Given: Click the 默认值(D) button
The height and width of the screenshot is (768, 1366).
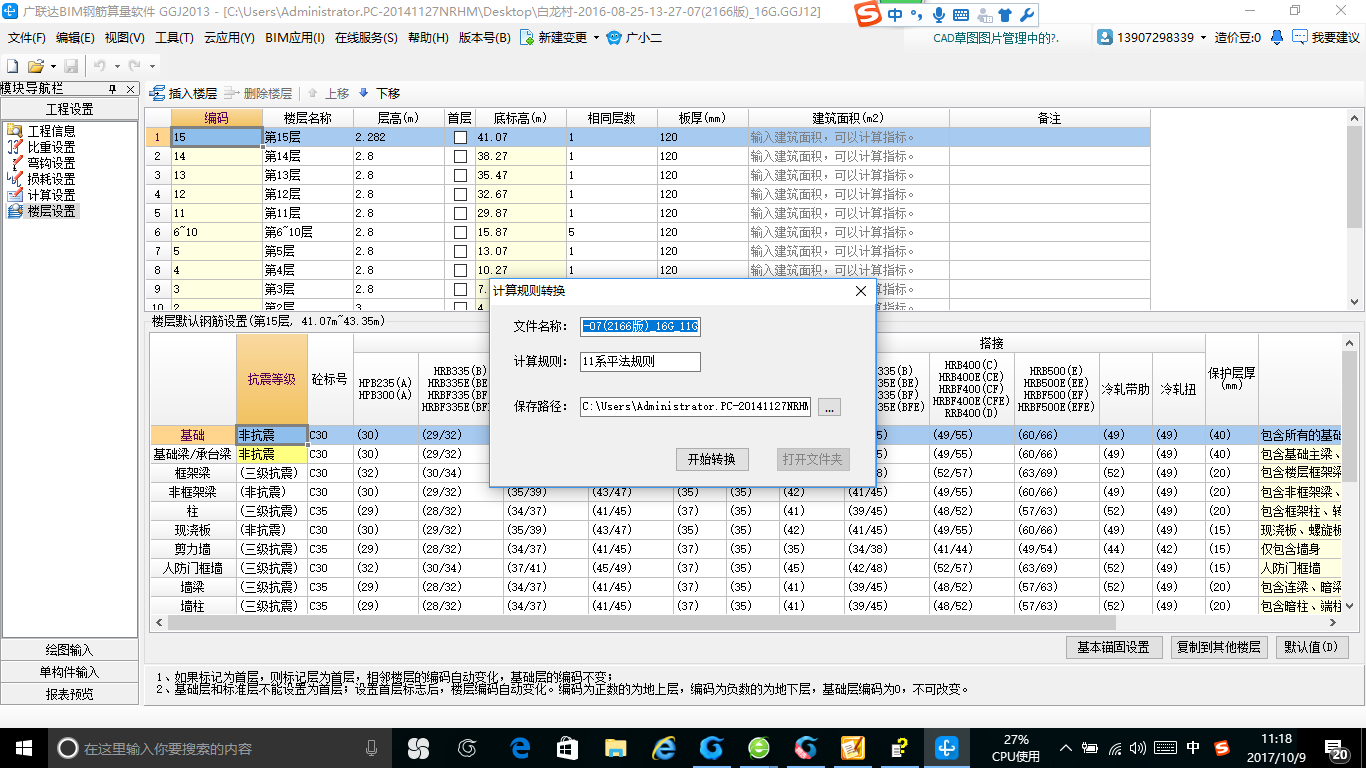Looking at the screenshot, I should (x=1312, y=647).
